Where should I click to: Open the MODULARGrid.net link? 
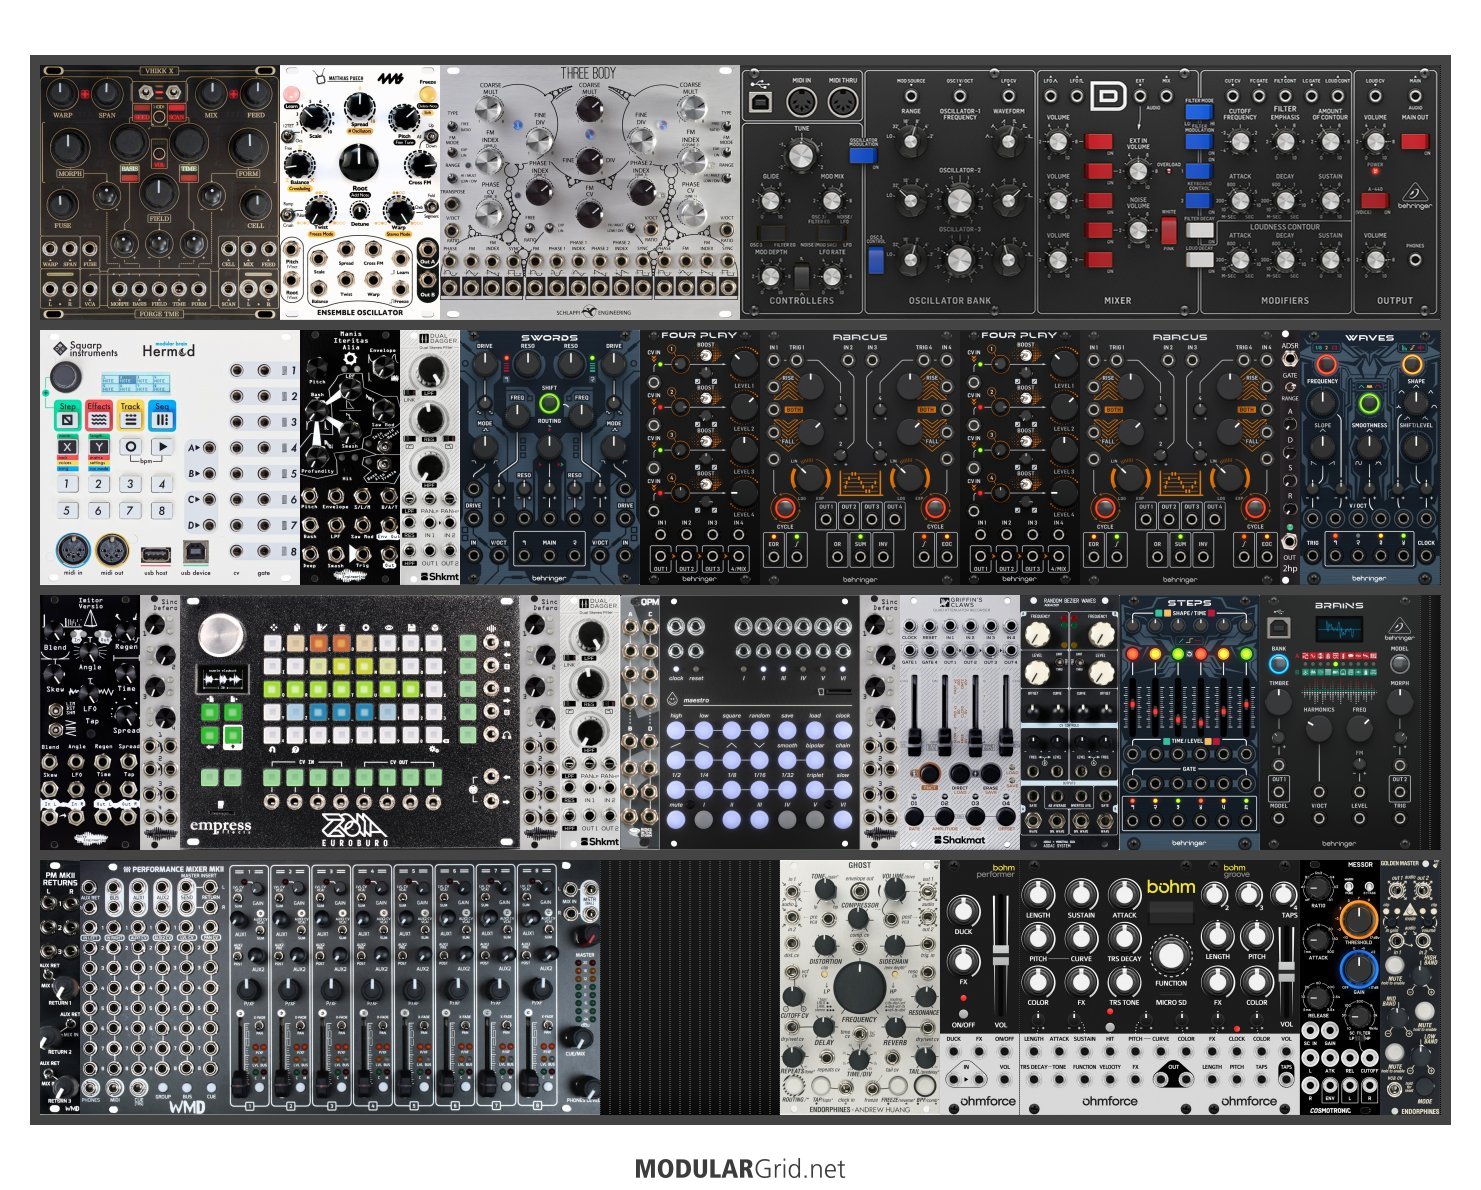740,1169
